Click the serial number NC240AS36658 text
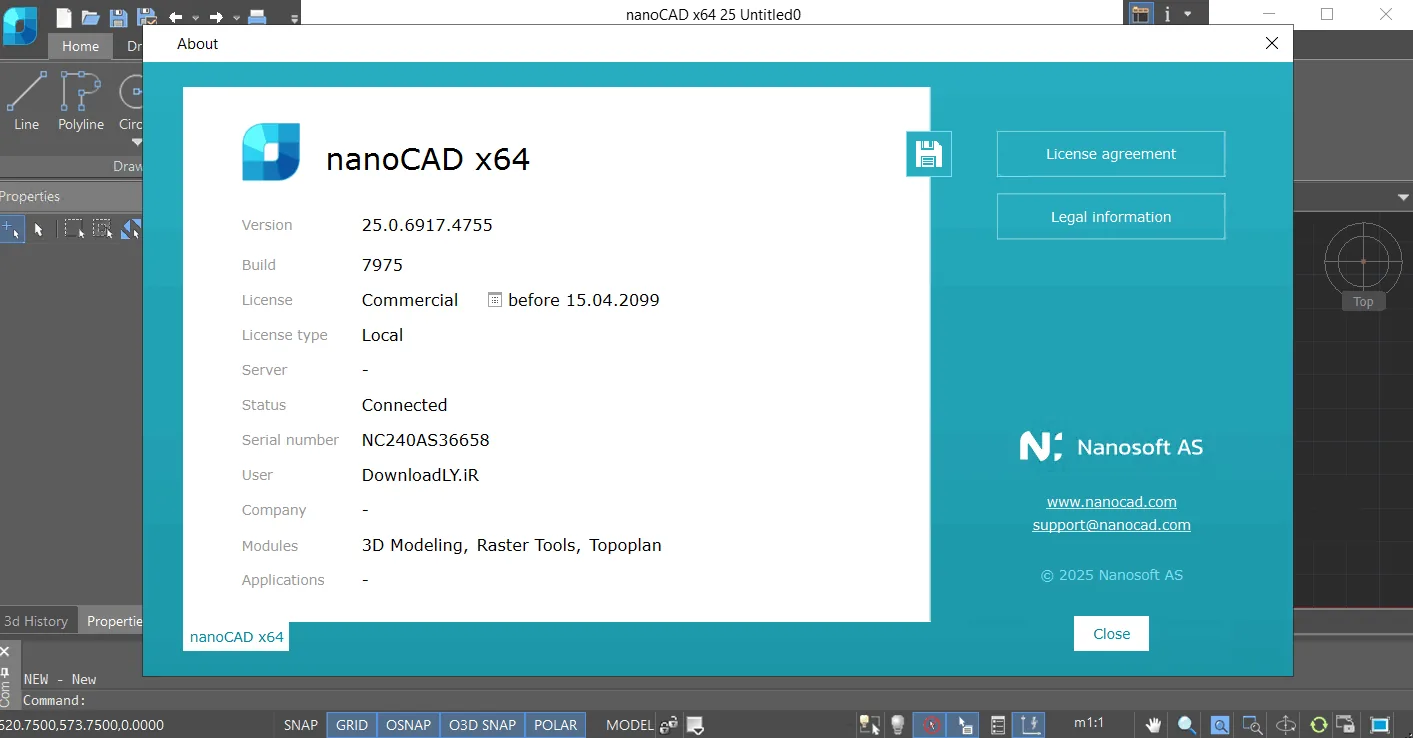1413x738 pixels. (x=426, y=440)
